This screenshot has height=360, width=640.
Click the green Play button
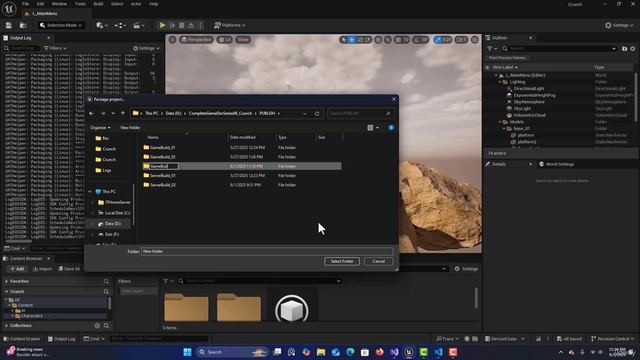click(162, 25)
